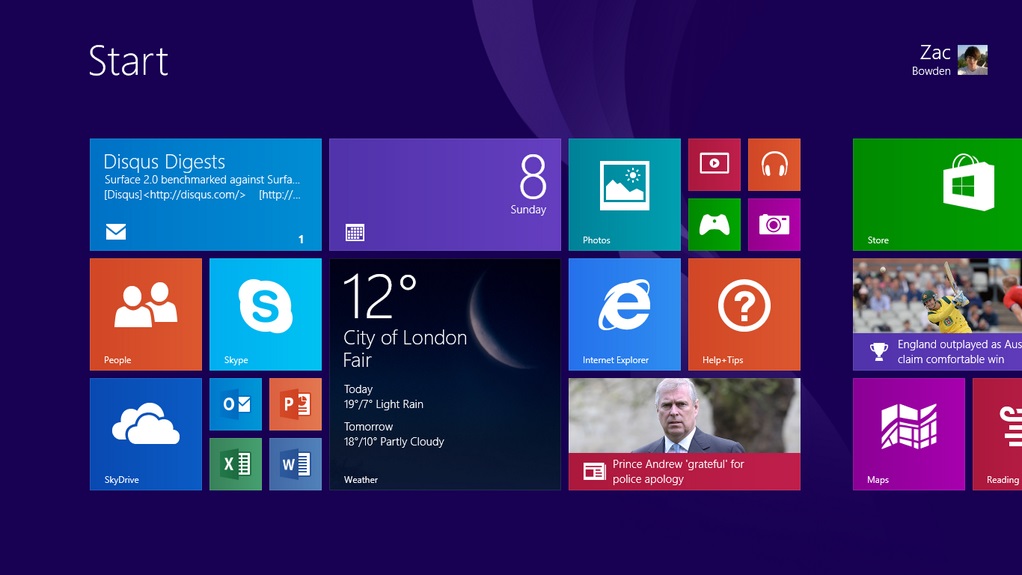Launch the Word small tile
The width and height of the screenshot is (1022, 575).
point(295,464)
